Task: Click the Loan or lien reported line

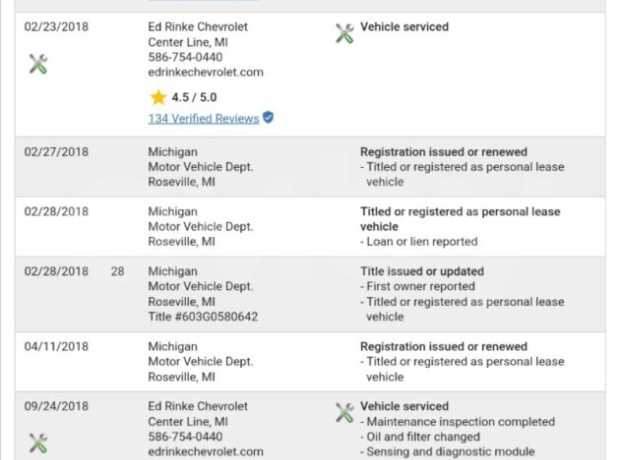Action: [419, 242]
